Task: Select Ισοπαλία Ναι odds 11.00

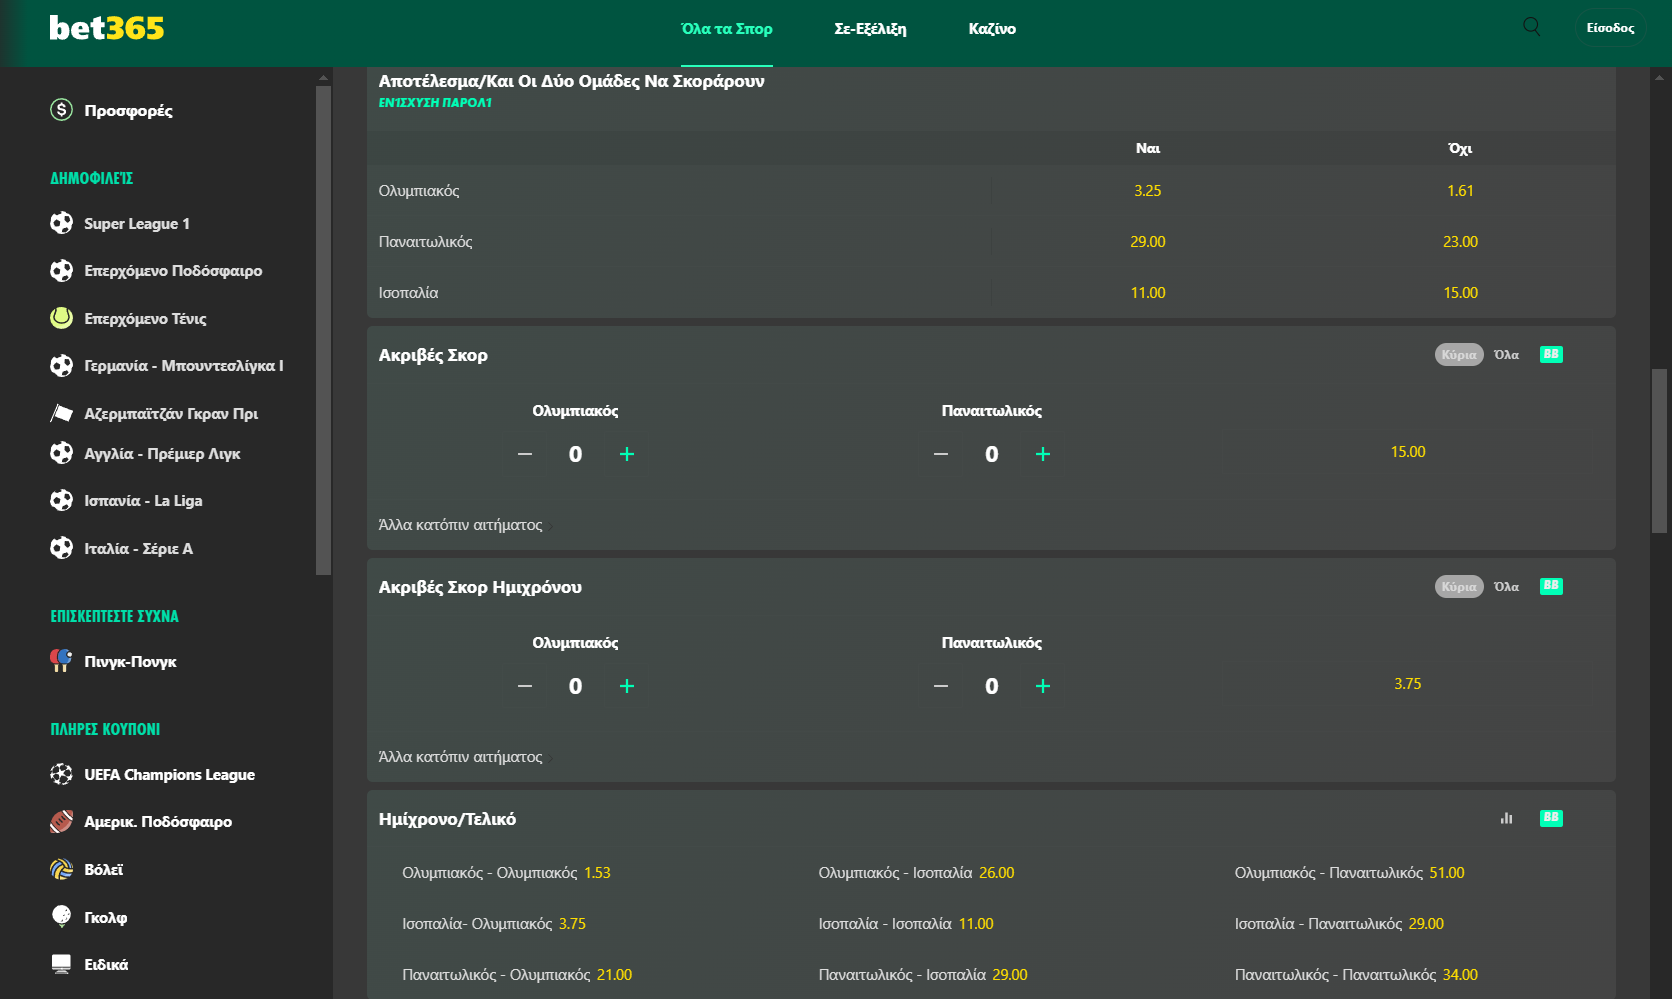Action: click(1148, 293)
